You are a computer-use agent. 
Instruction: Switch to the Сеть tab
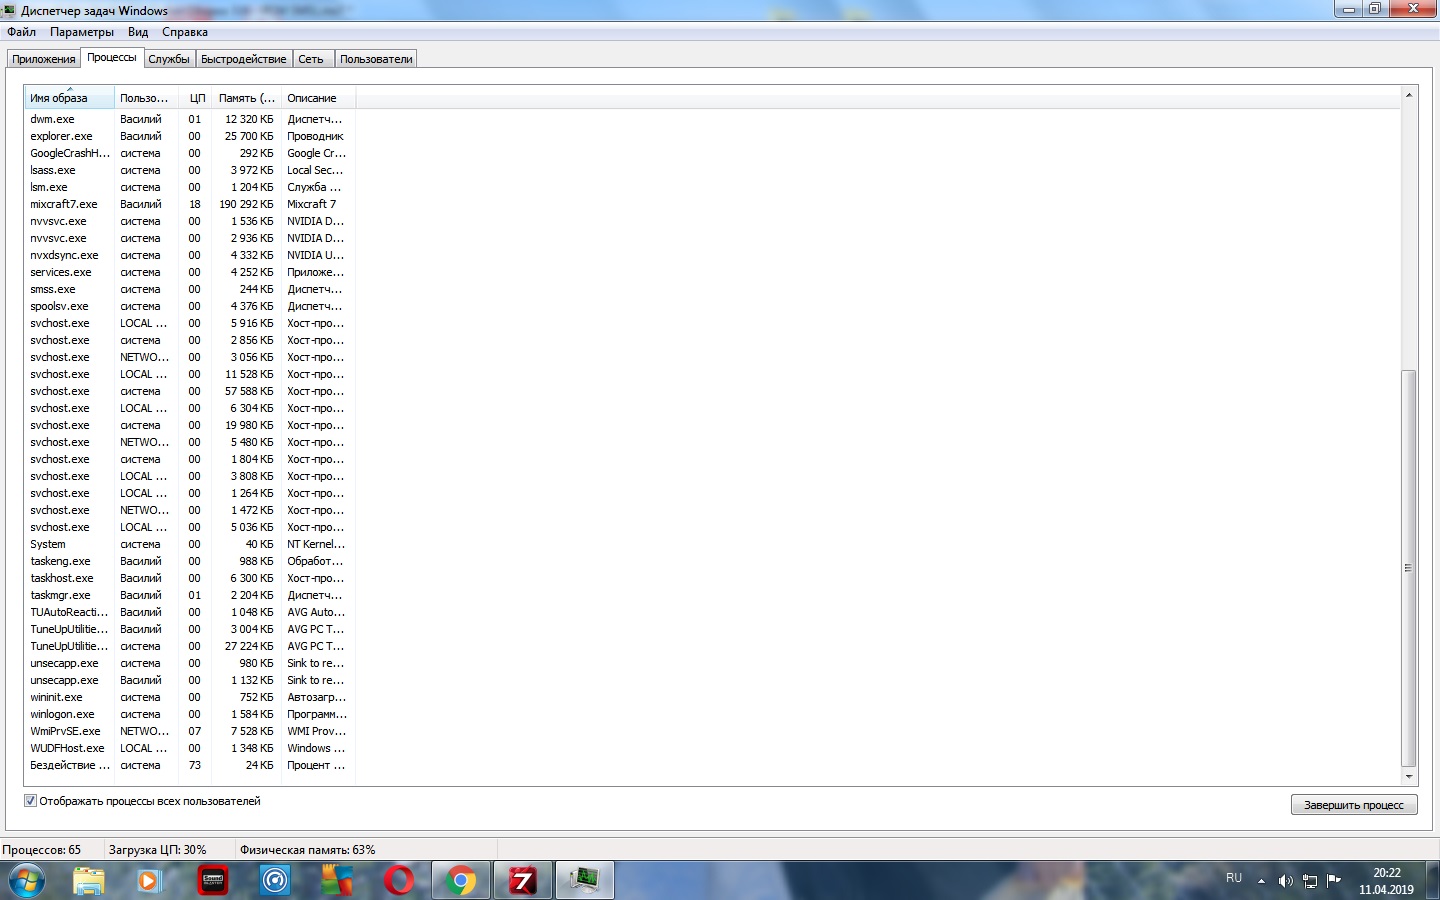point(311,59)
